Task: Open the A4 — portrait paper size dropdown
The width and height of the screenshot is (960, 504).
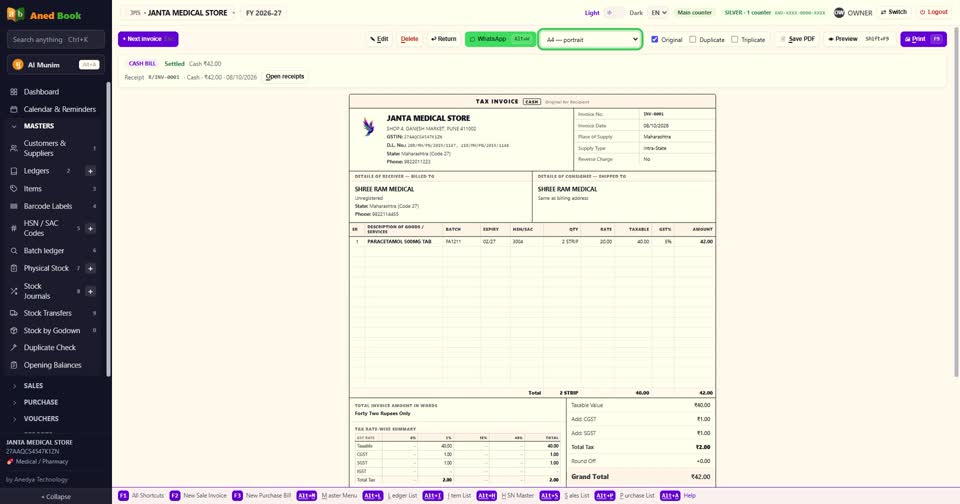Action: coord(590,39)
